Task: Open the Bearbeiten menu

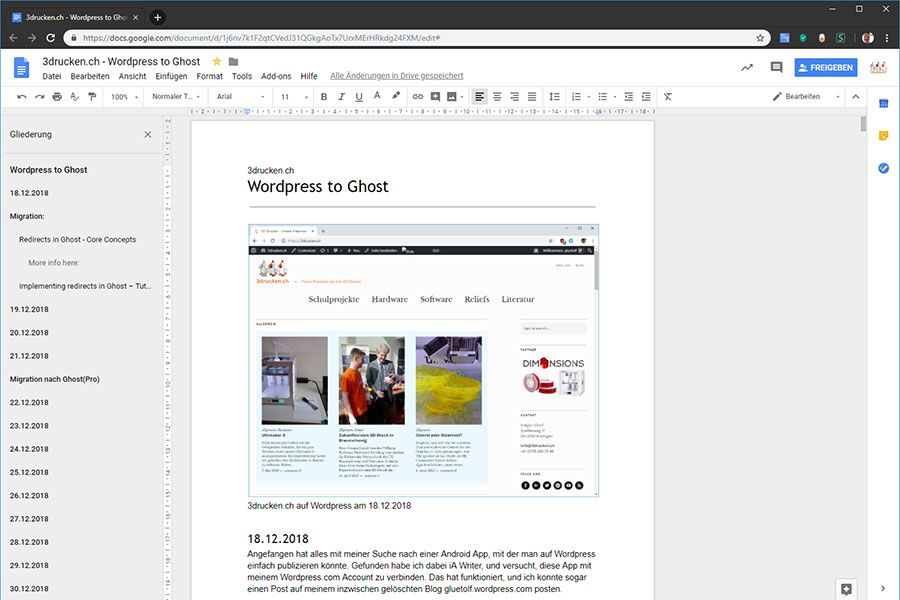Action: click(90, 76)
